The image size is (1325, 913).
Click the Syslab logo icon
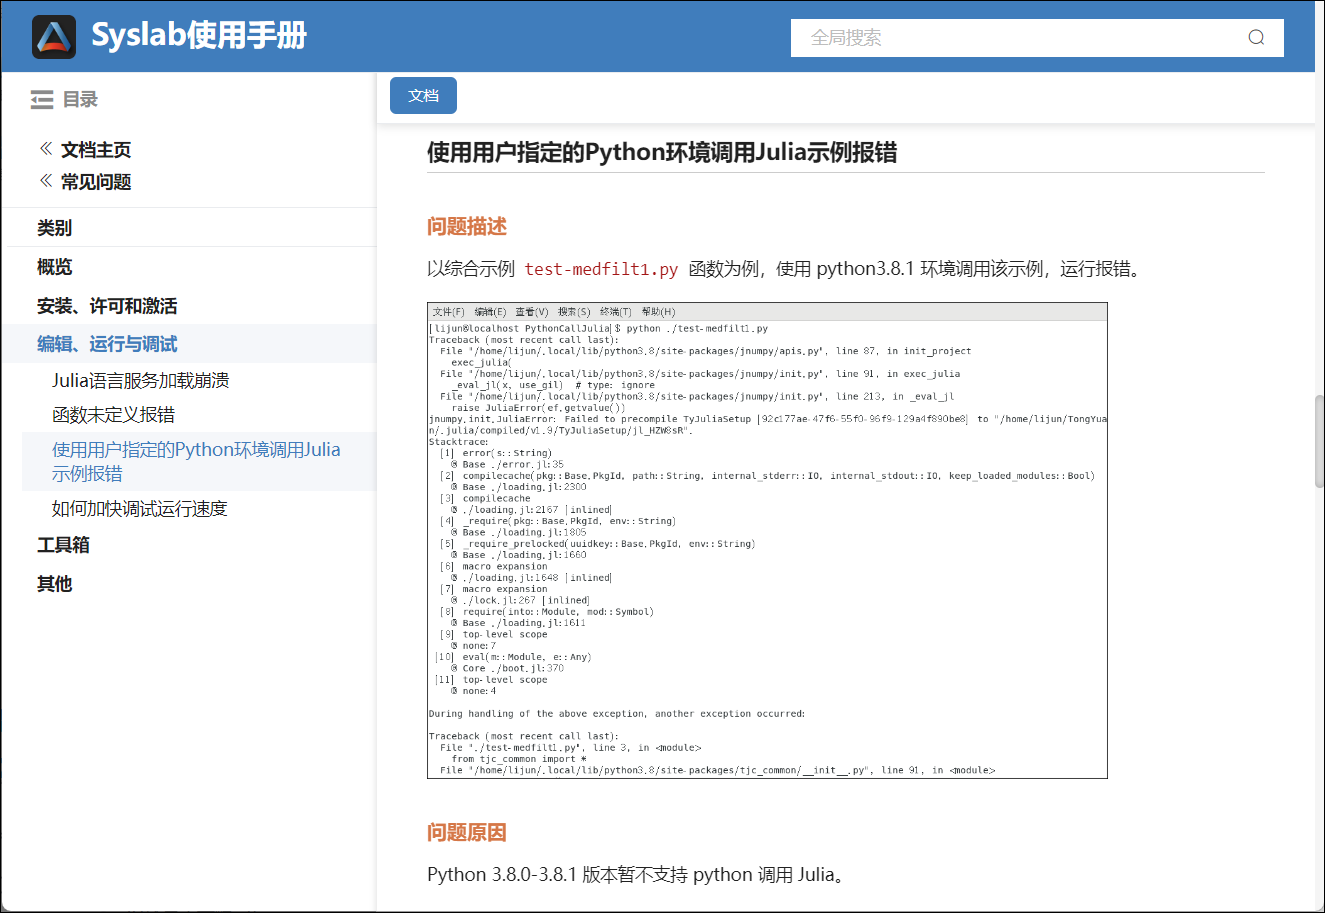54,37
